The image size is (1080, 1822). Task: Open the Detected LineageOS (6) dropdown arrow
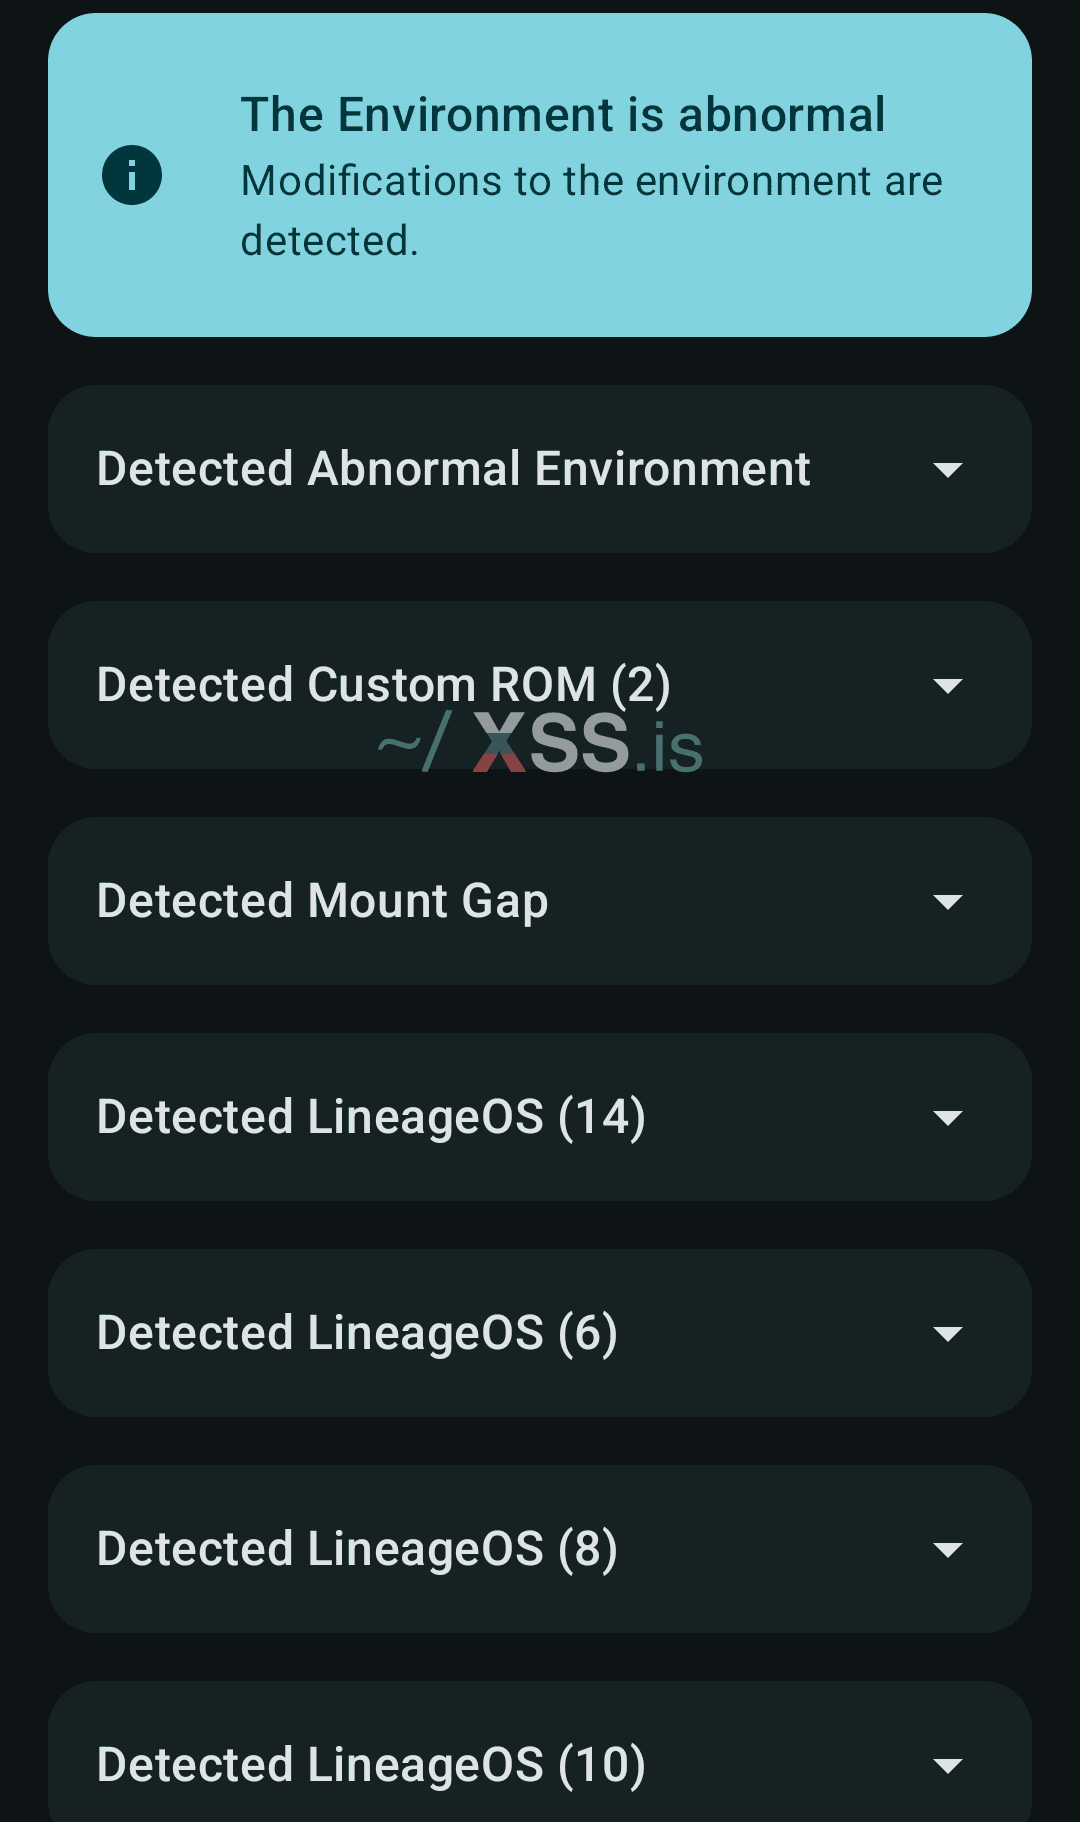[947, 1333]
